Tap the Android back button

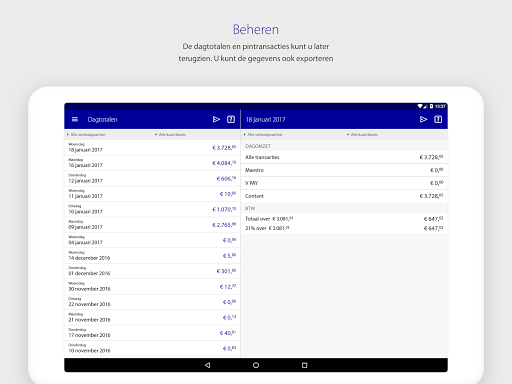point(207,365)
